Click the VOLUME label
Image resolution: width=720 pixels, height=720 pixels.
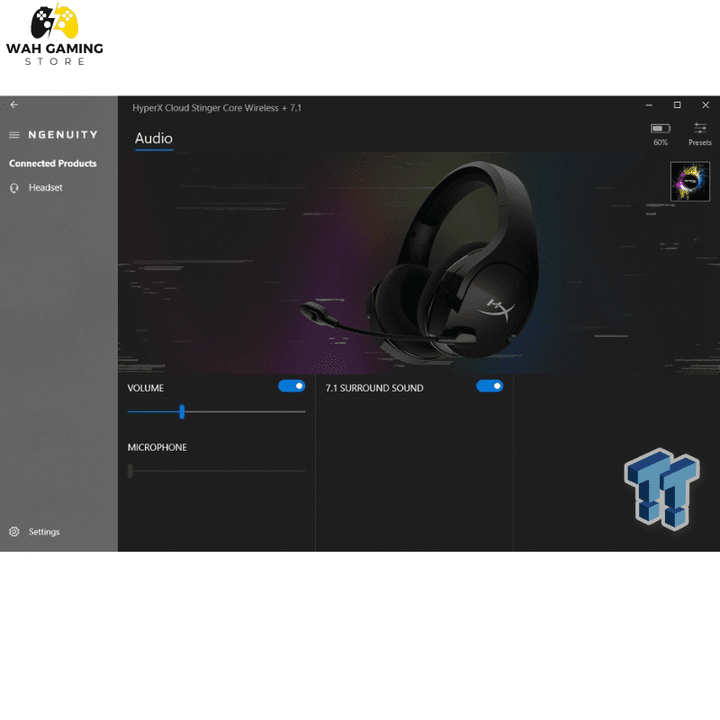pos(146,388)
